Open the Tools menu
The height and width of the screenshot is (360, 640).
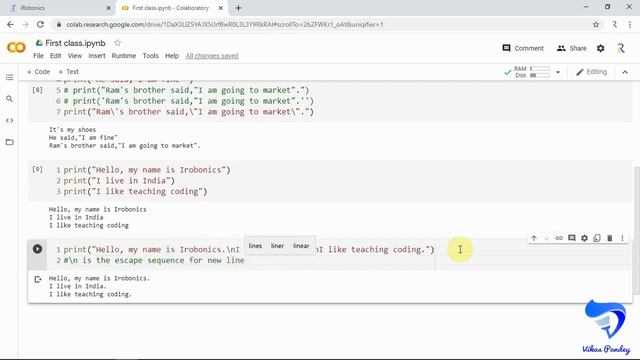click(150, 56)
